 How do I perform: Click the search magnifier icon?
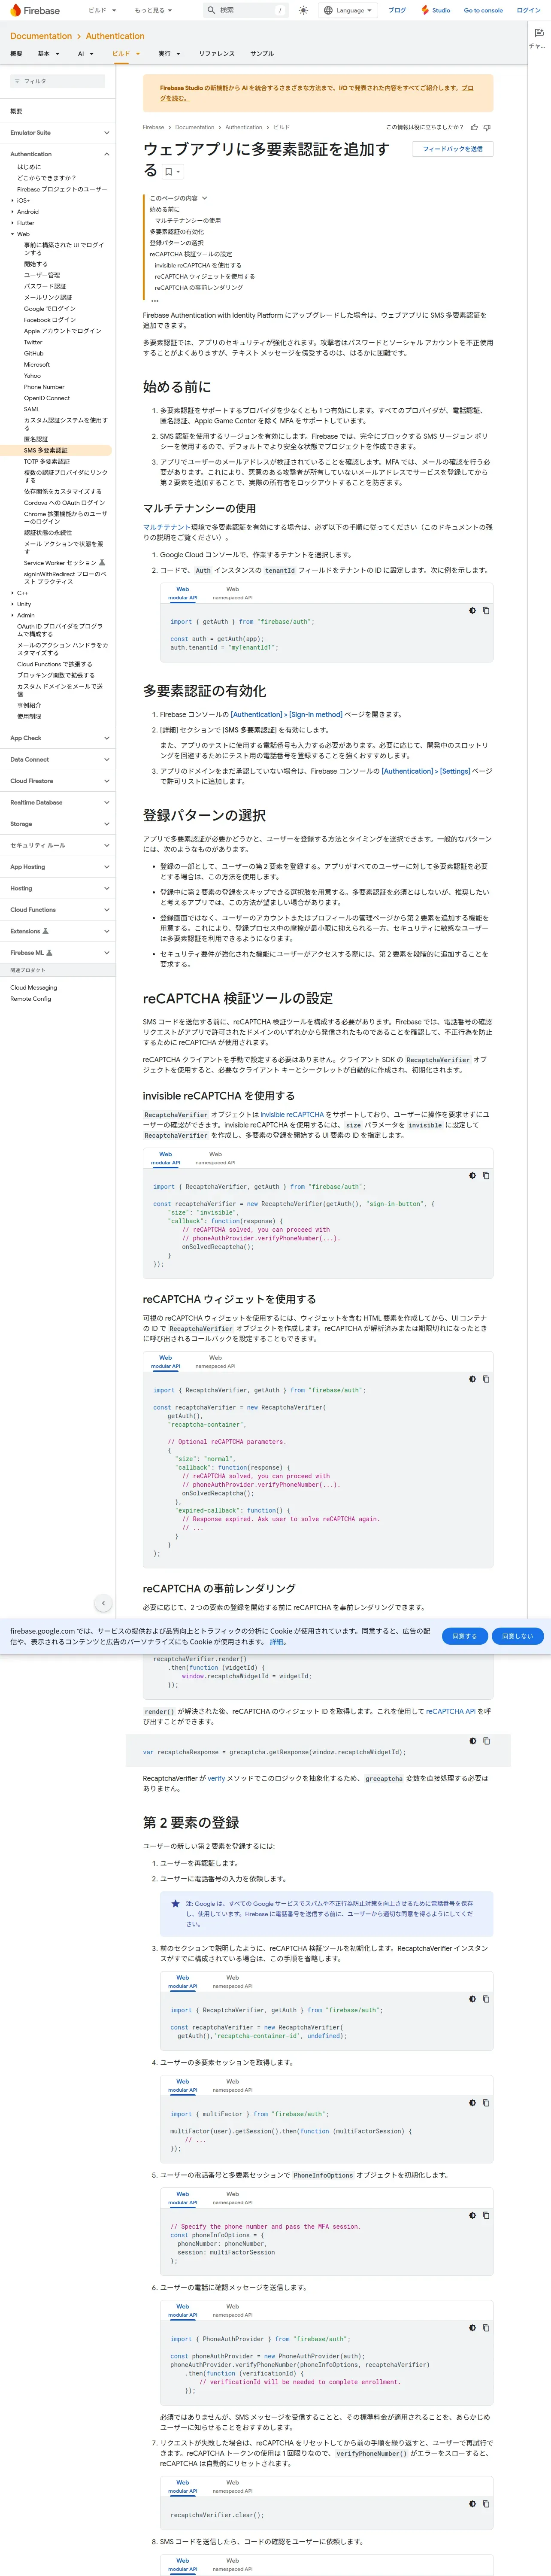(x=211, y=10)
